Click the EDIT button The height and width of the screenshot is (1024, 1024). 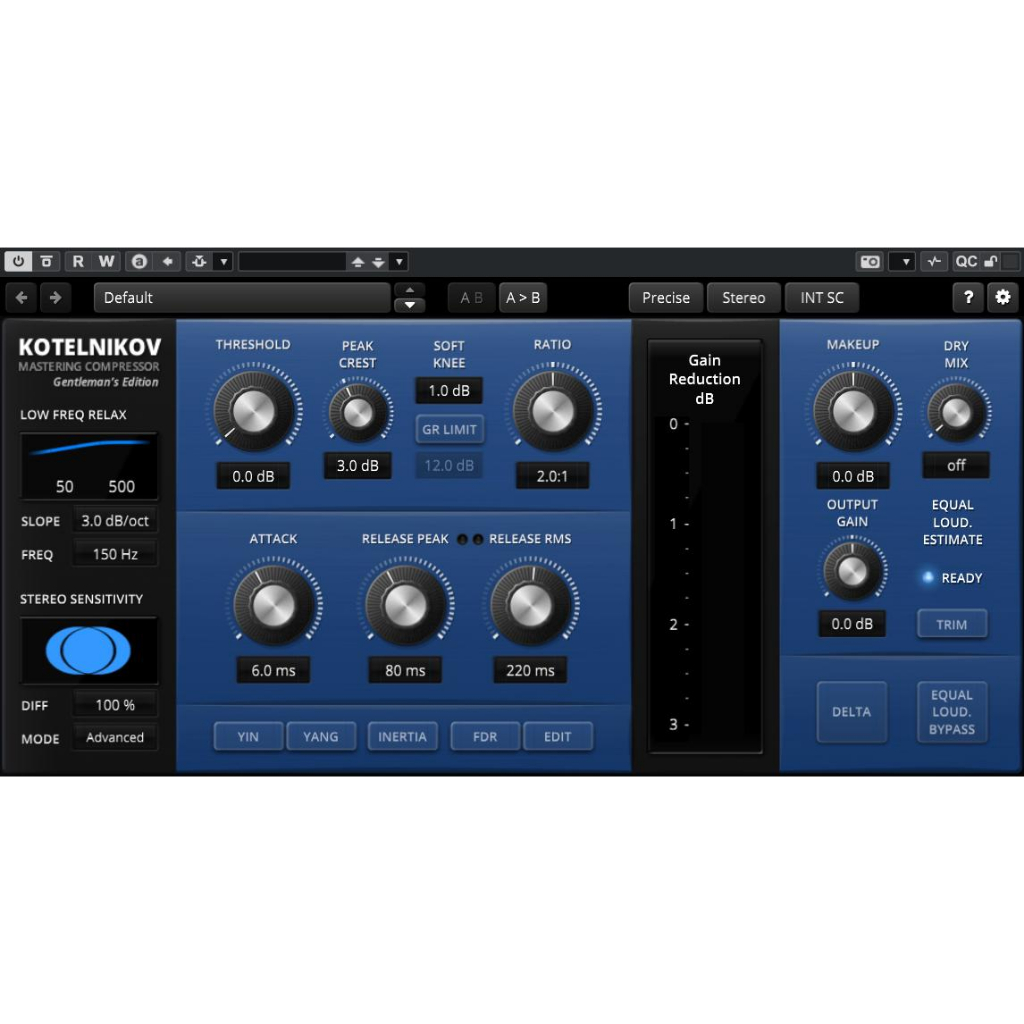558,737
